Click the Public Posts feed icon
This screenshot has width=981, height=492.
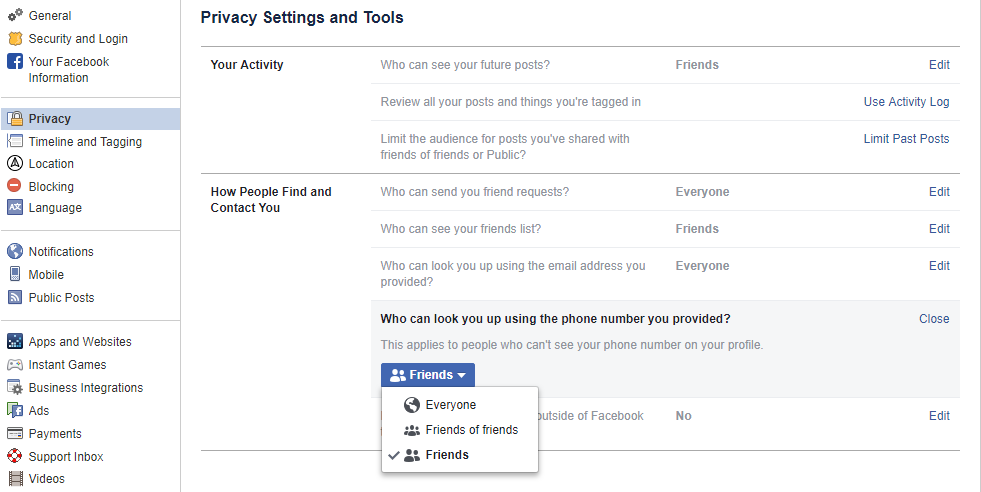pyautogui.click(x=15, y=298)
